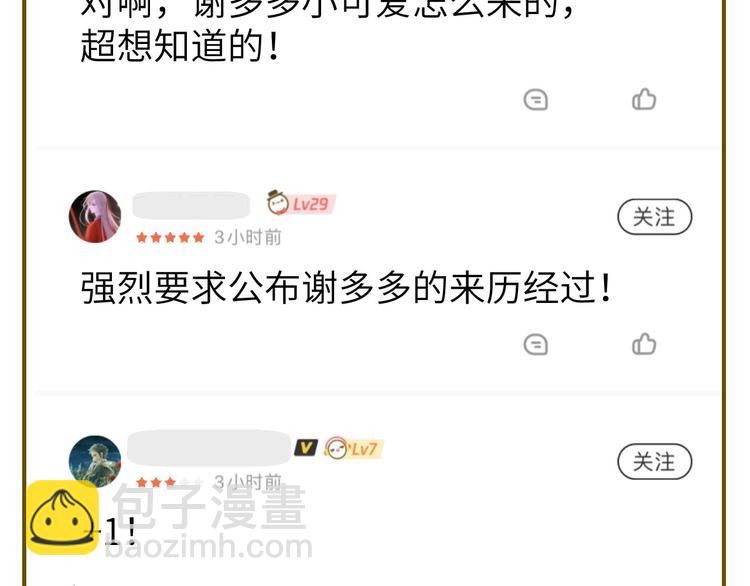Click the blurred username beside Lv29
Image resolution: width=750 pixels, height=586 pixels.
pyautogui.click(x=191, y=205)
